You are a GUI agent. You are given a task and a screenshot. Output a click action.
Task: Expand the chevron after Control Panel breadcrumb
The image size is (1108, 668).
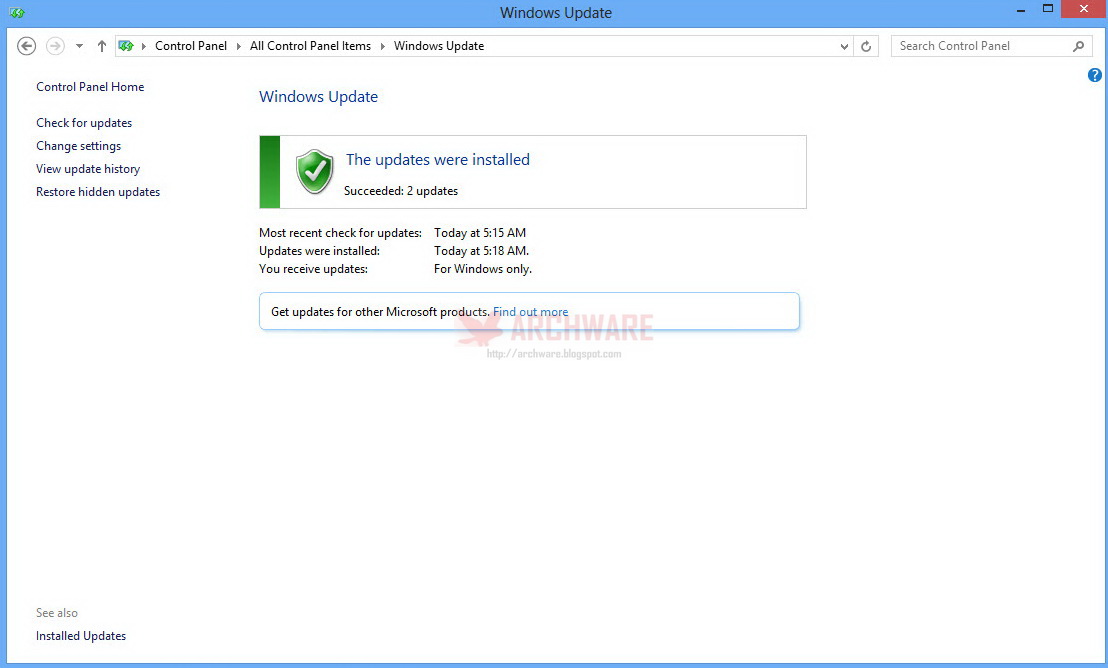pyautogui.click(x=239, y=46)
